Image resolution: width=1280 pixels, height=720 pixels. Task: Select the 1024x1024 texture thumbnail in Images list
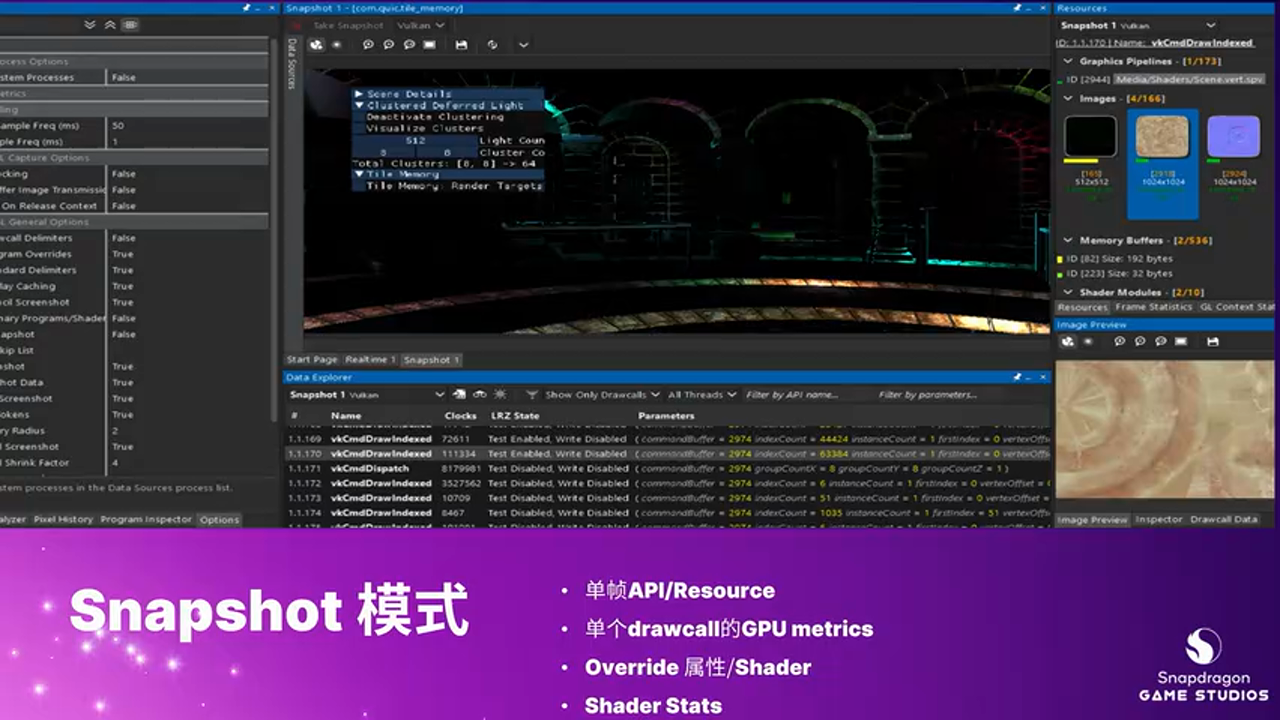[1162, 135]
